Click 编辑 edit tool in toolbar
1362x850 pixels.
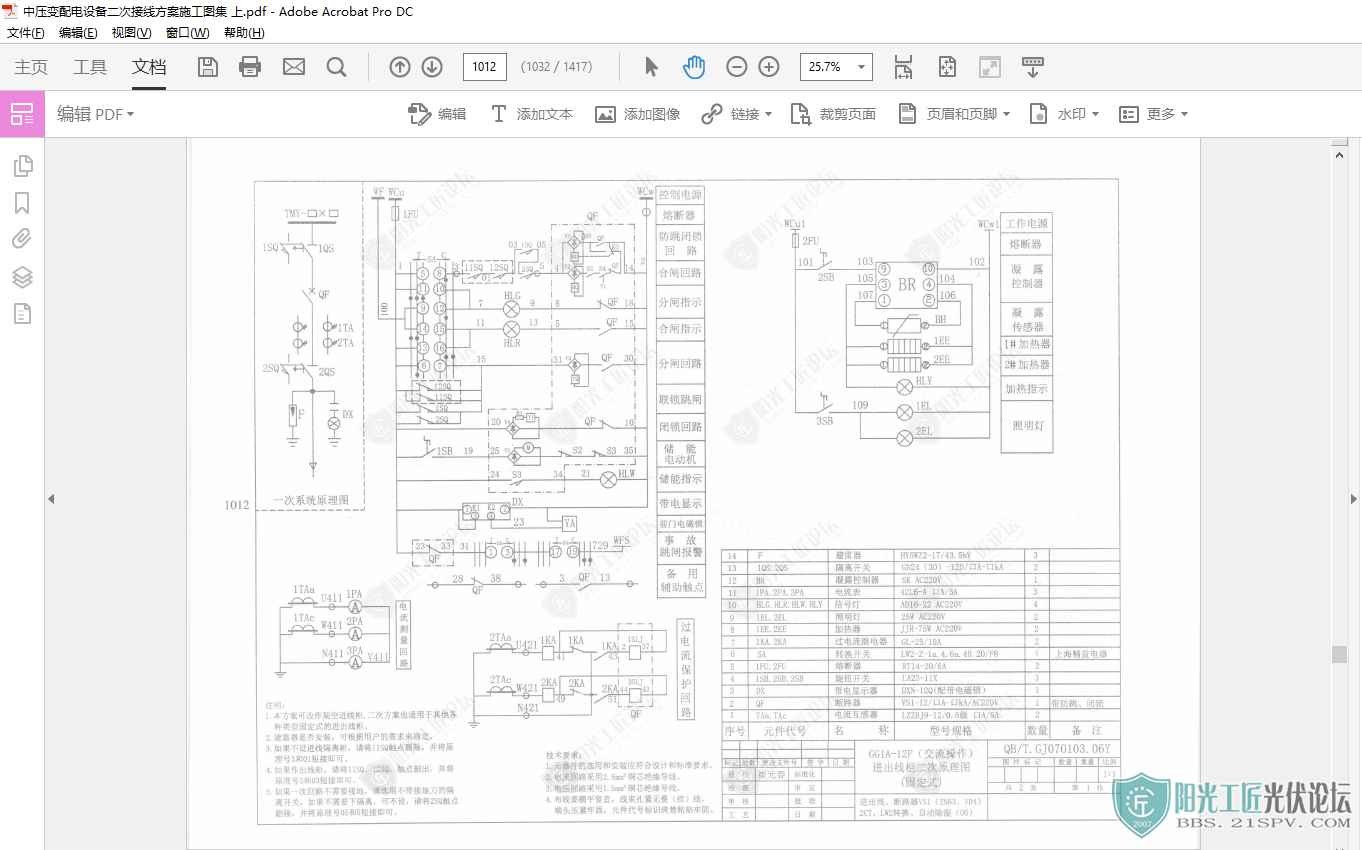point(437,114)
